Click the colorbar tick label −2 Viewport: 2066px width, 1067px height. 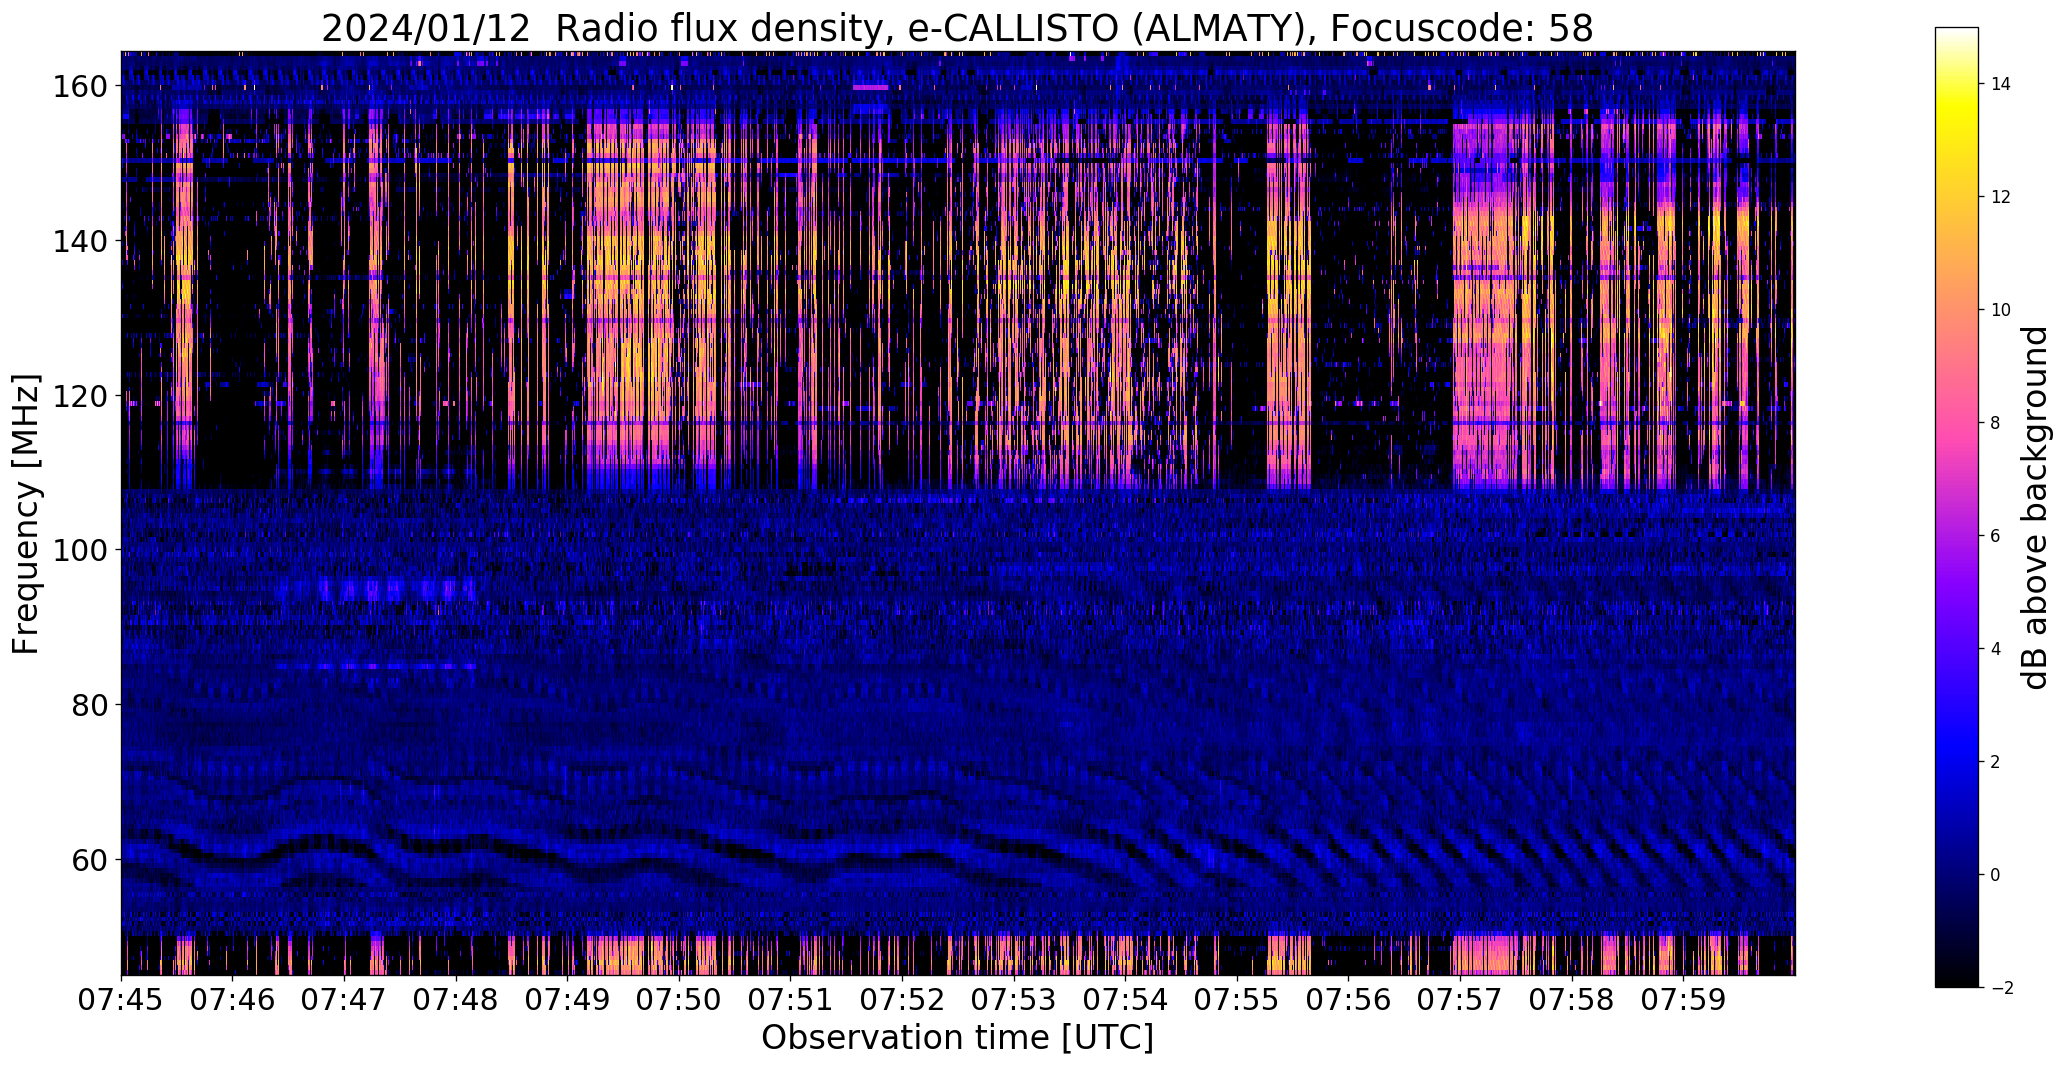click(2001, 988)
